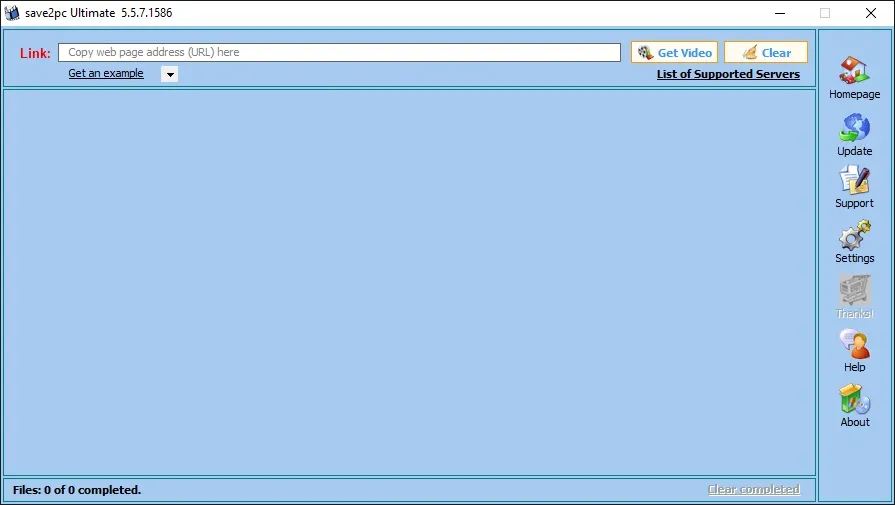
Task: Open the Support notepad icon
Action: 854,180
